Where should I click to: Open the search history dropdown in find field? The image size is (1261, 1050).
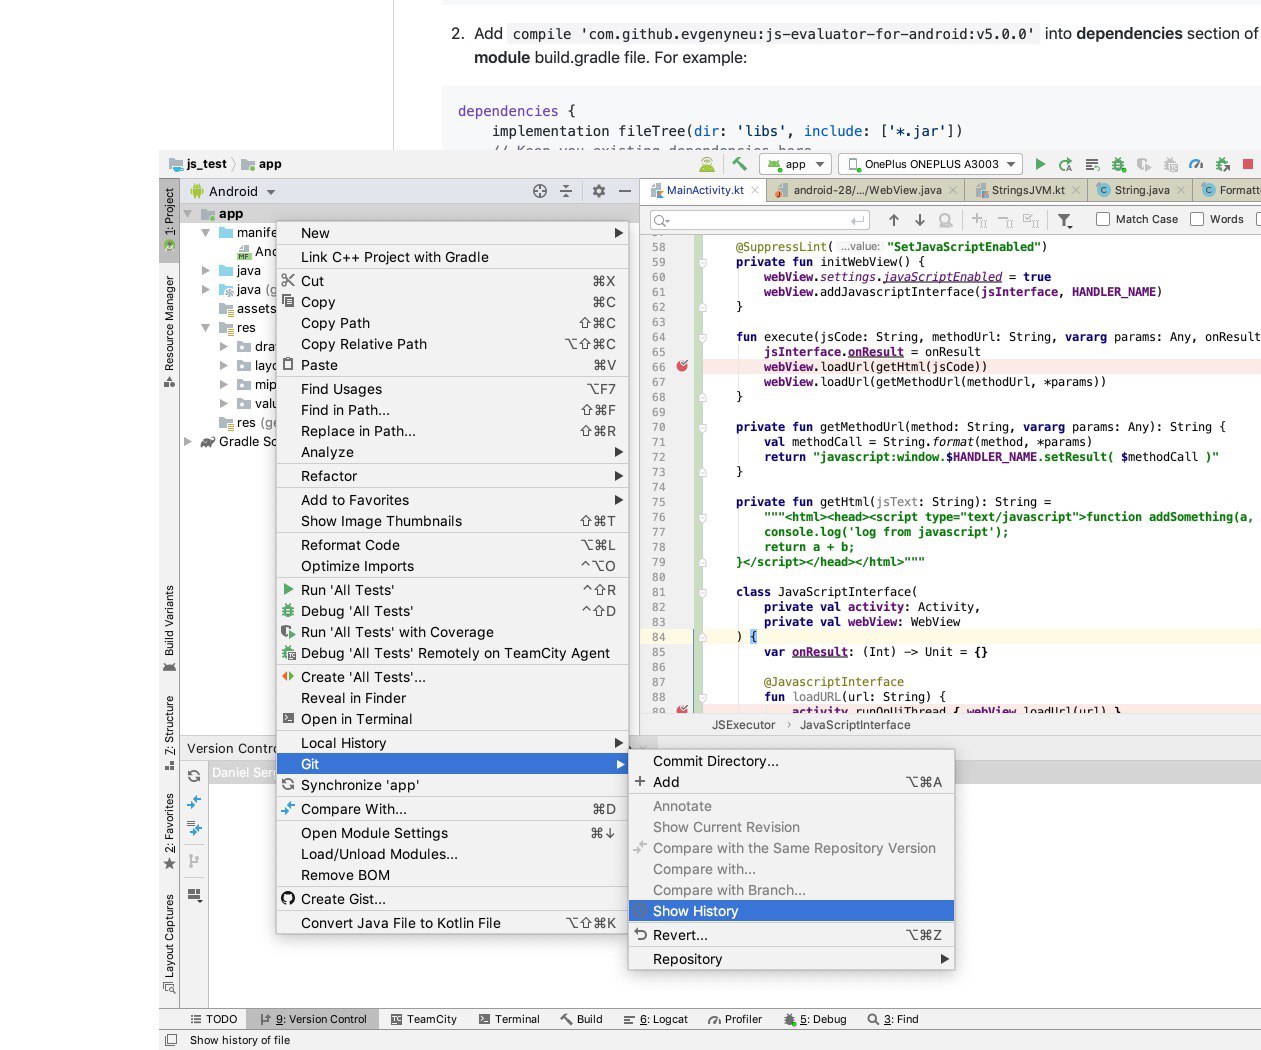click(x=662, y=220)
